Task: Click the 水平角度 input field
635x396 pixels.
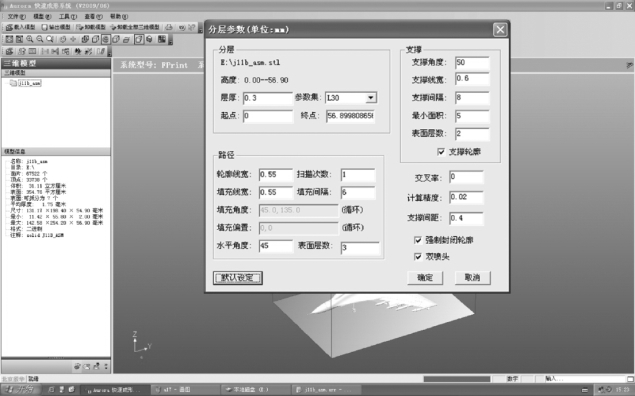Action: point(275,246)
